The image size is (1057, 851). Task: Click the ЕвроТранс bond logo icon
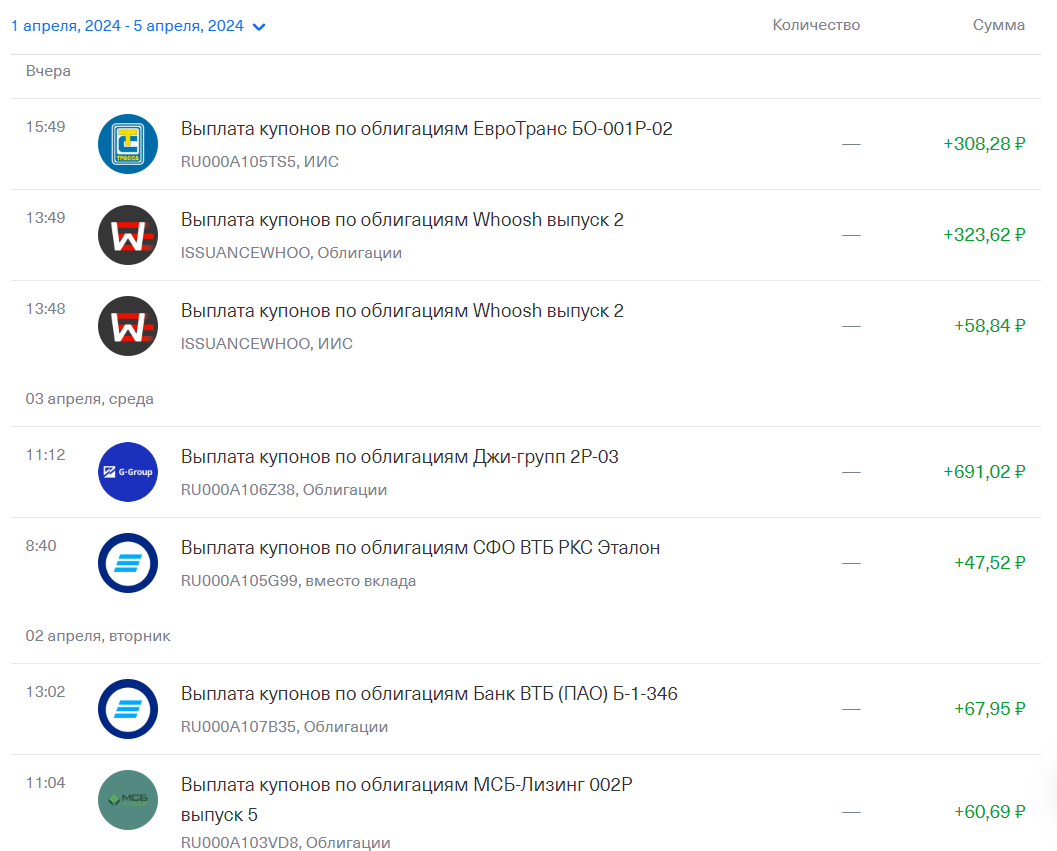pos(128,144)
